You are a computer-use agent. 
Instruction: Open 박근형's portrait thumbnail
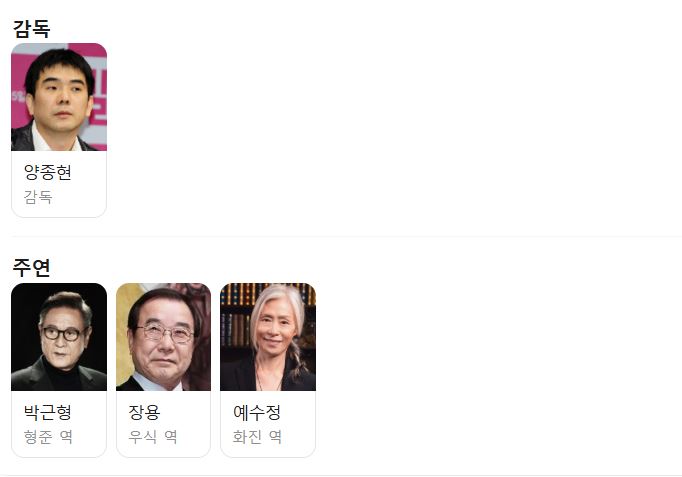(59, 337)
